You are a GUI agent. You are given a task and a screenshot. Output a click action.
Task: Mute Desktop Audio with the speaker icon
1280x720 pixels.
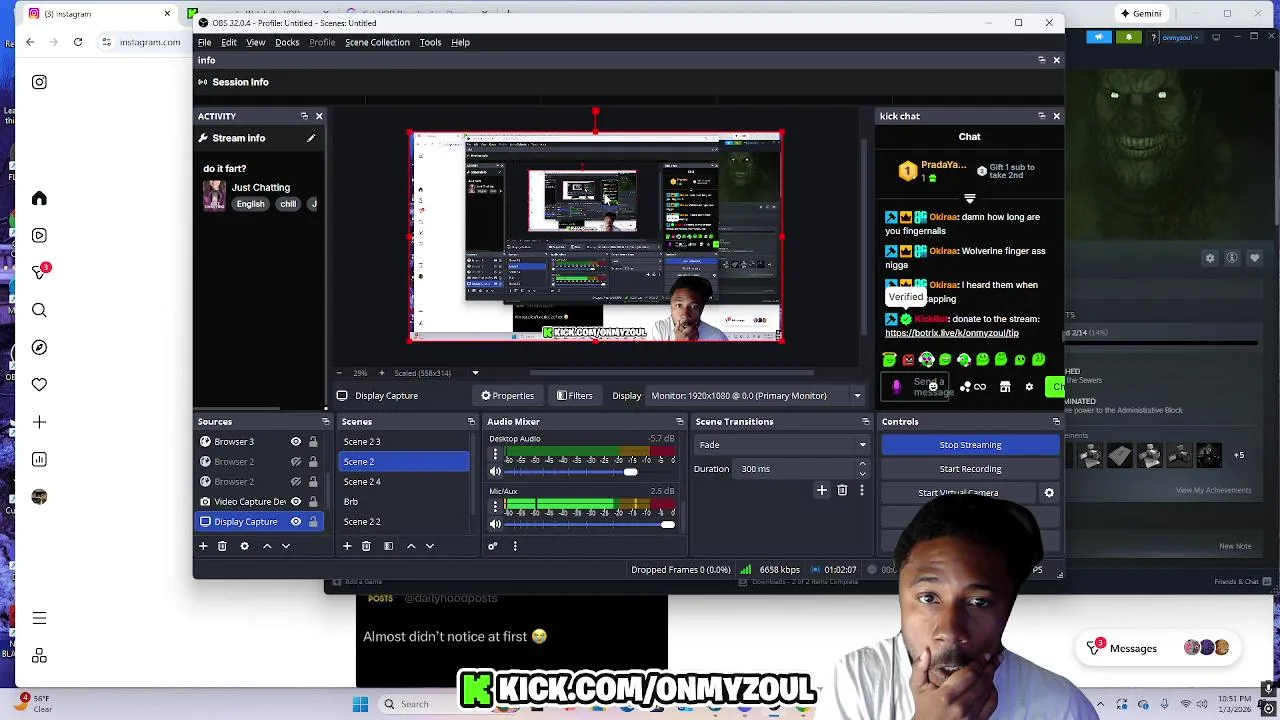pyautogui.click(x=495, y=472)
